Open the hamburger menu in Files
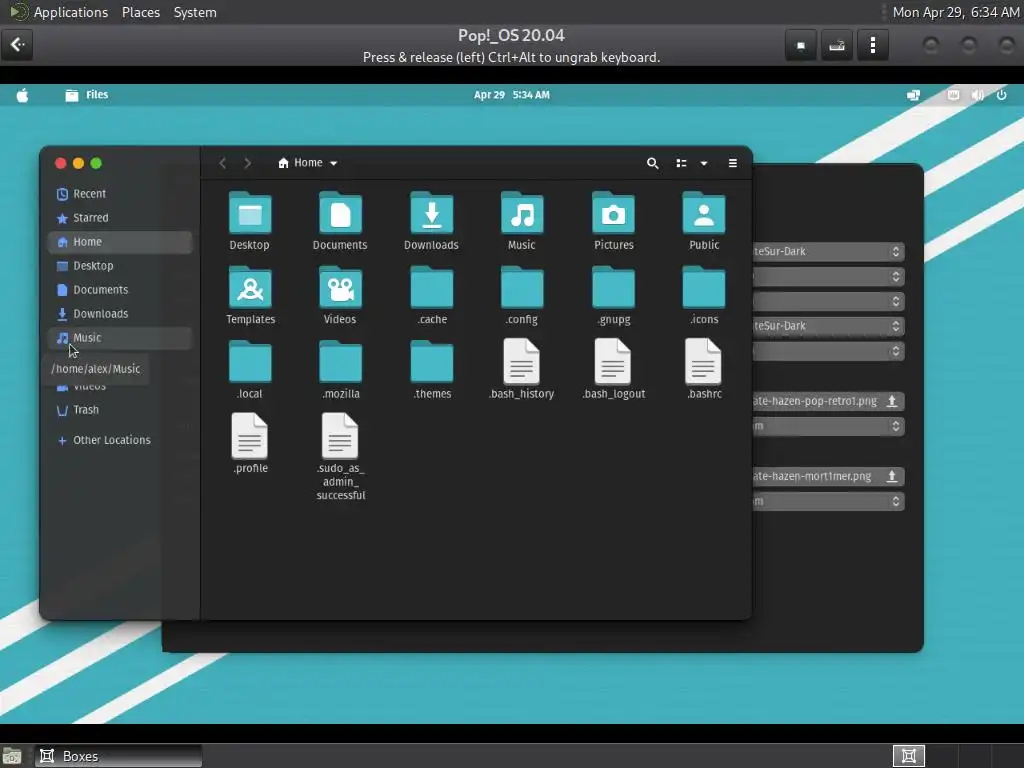This screenshot has height=768, width=1024. (x=733, y=163)
